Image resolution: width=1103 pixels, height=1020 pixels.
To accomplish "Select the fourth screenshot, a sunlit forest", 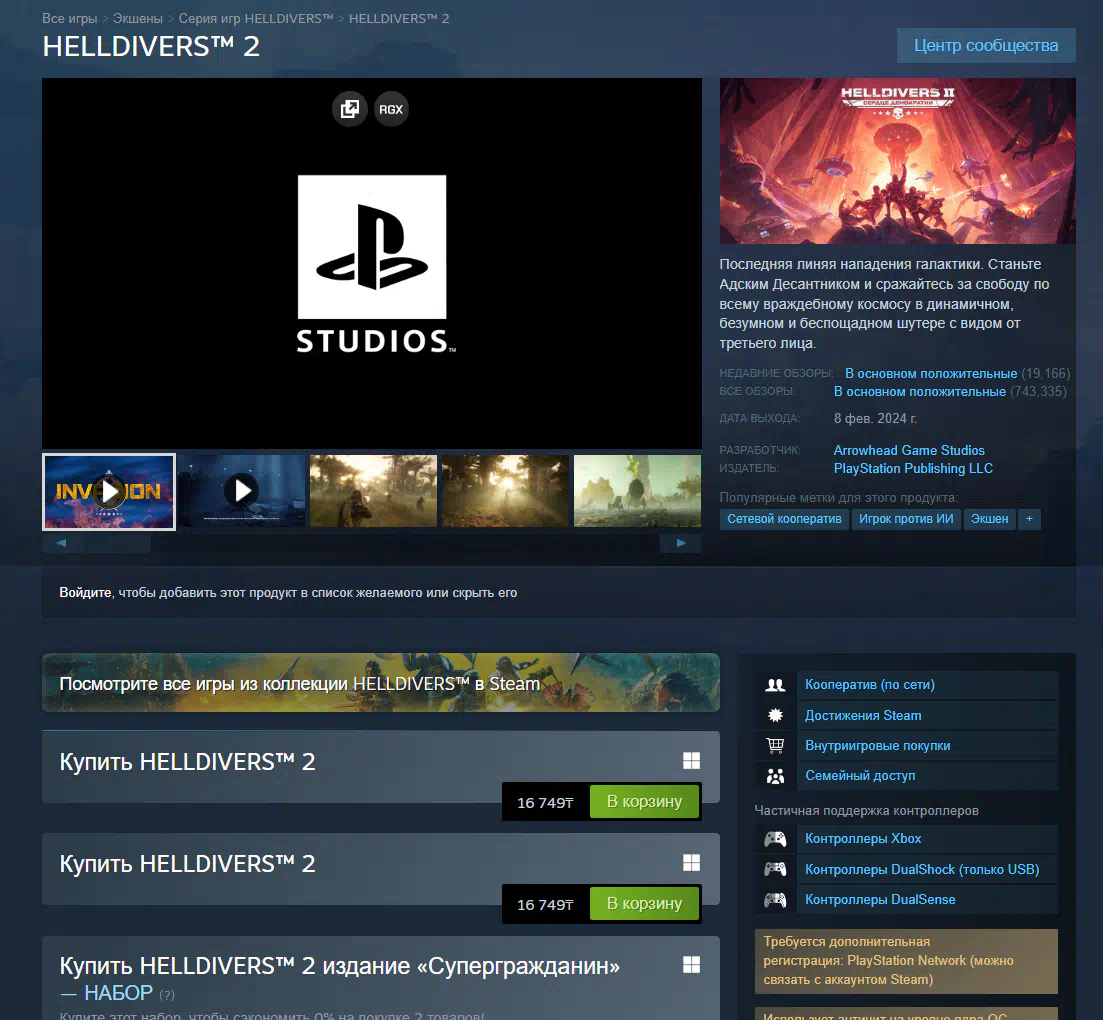I will click(505, 490).
